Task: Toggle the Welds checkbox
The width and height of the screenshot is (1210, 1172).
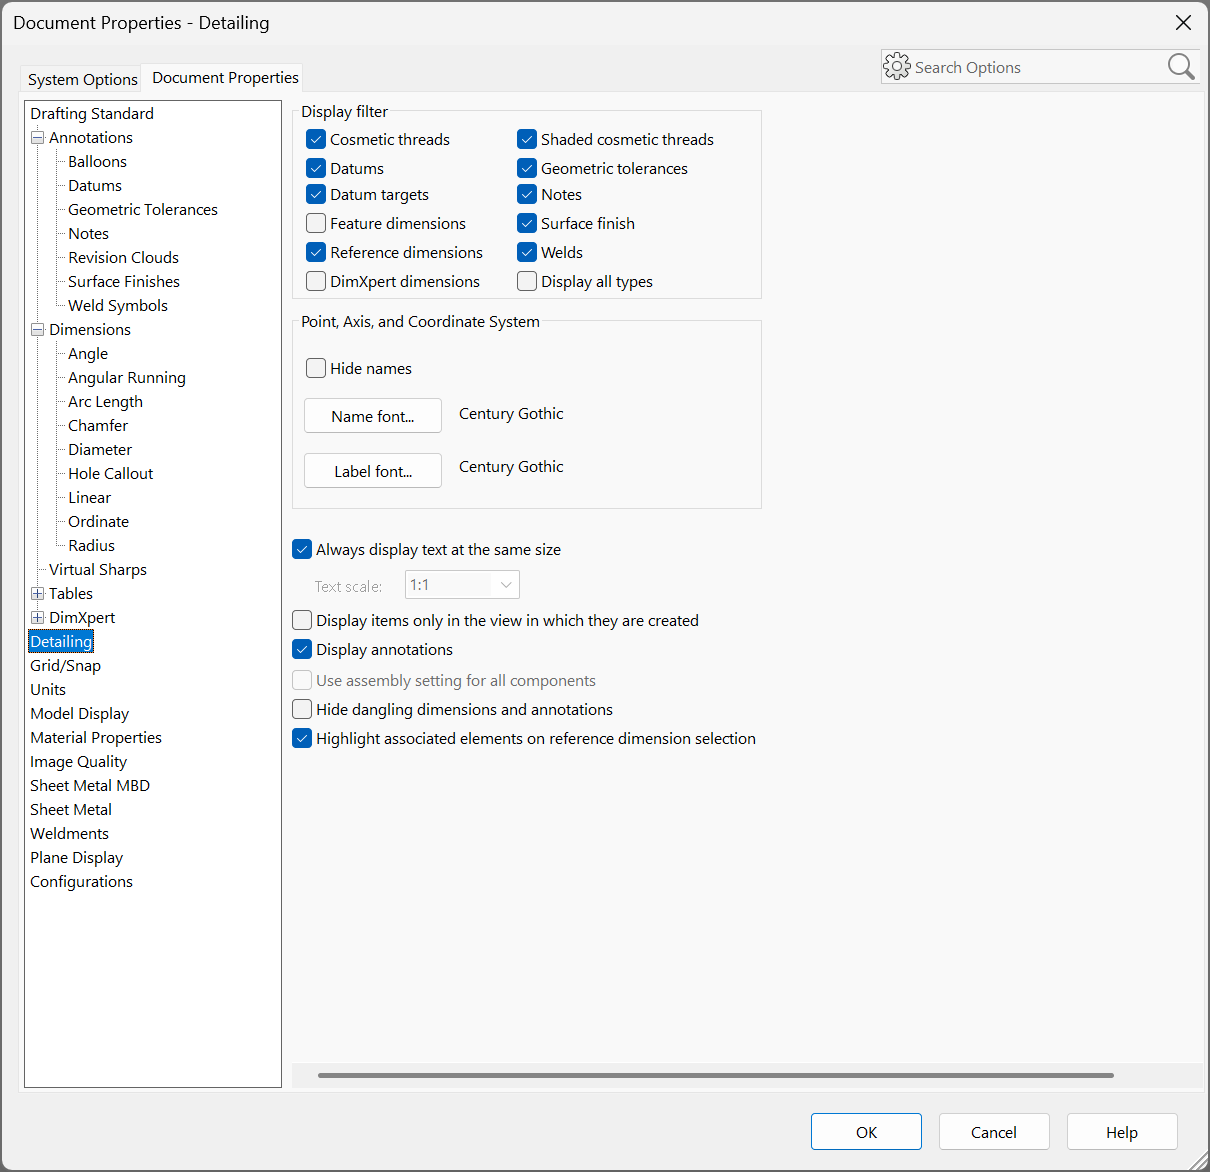Action: (x=527, y=252)
